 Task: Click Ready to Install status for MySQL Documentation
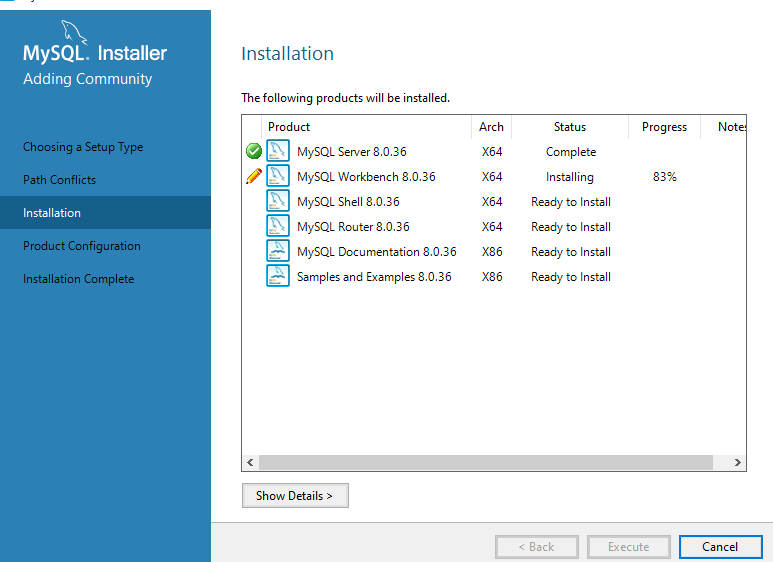pos(571,252)
